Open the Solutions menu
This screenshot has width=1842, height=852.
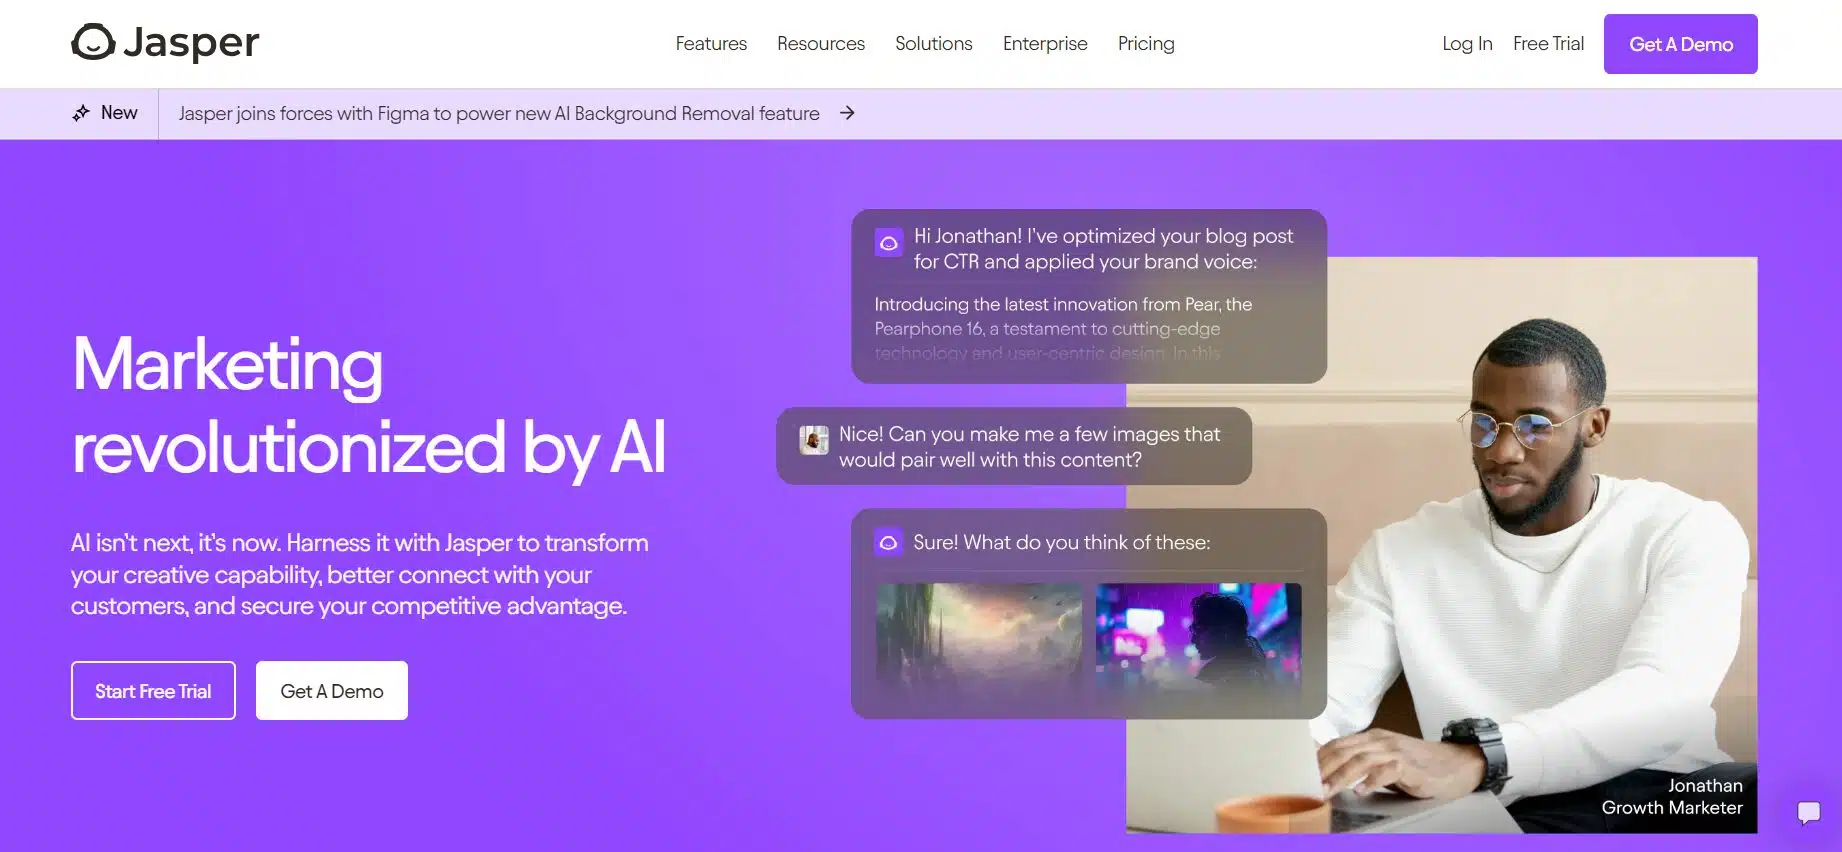click(x=934, y=44)
